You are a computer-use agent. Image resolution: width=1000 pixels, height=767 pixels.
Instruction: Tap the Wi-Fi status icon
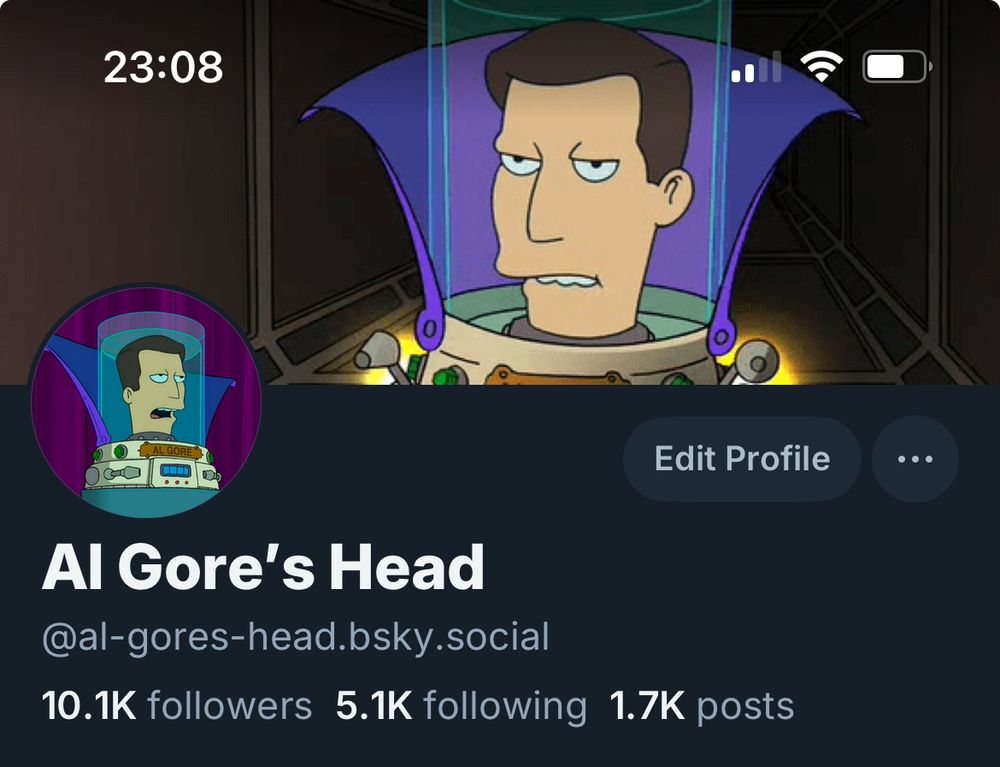(821, 66)
